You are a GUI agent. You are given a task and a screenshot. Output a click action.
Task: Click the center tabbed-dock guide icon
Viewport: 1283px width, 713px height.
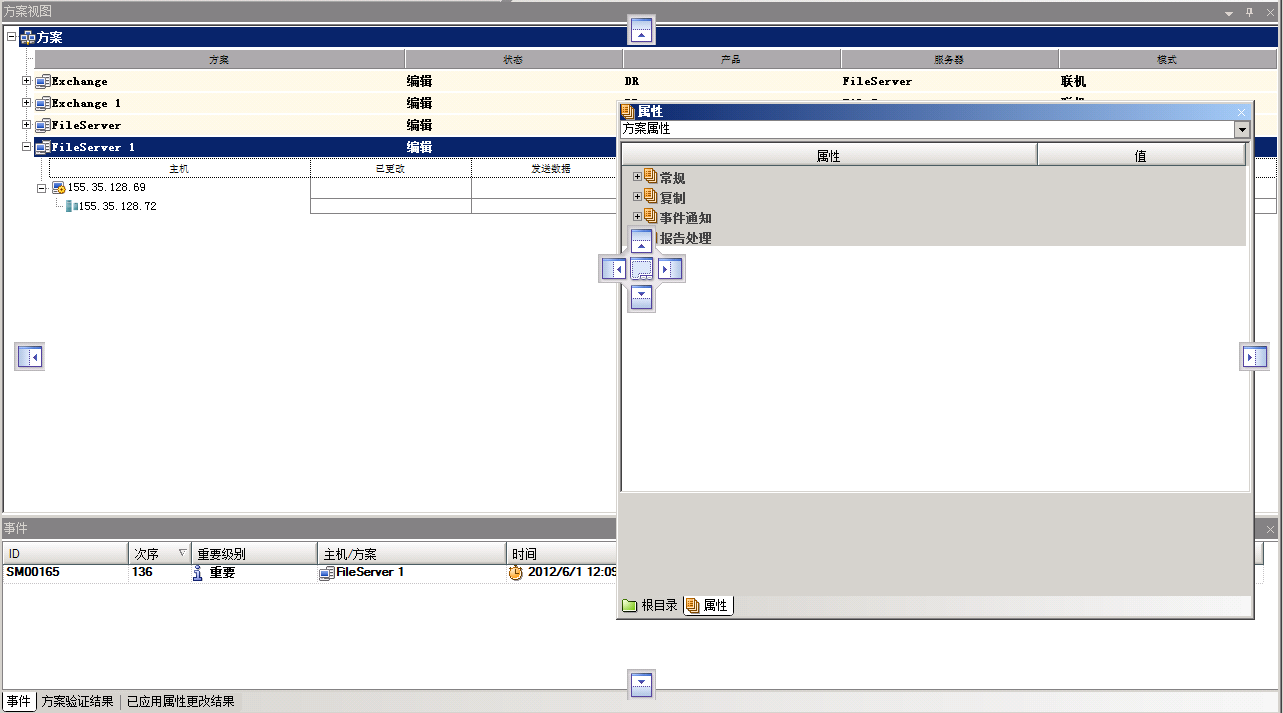642,269
